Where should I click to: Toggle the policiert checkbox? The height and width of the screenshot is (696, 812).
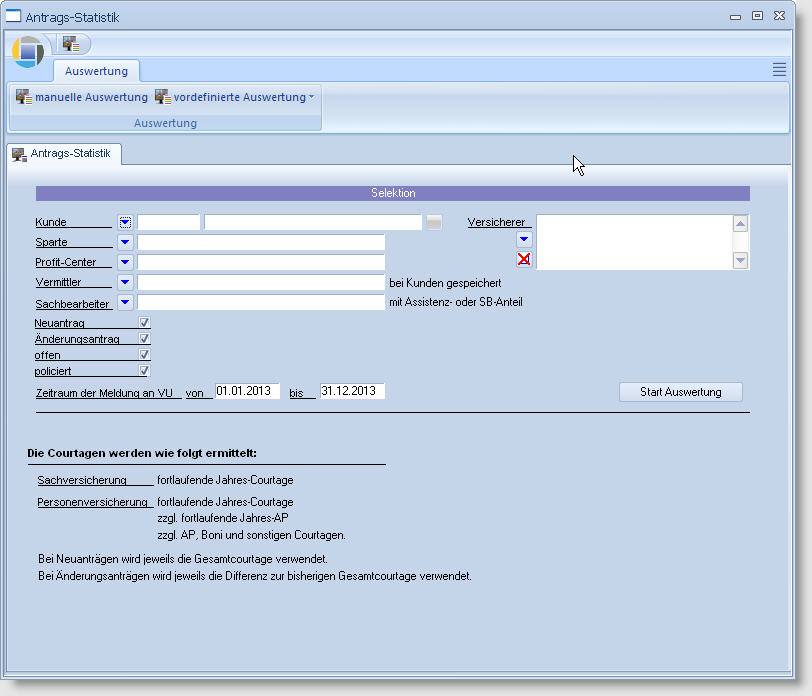point(145,371)
